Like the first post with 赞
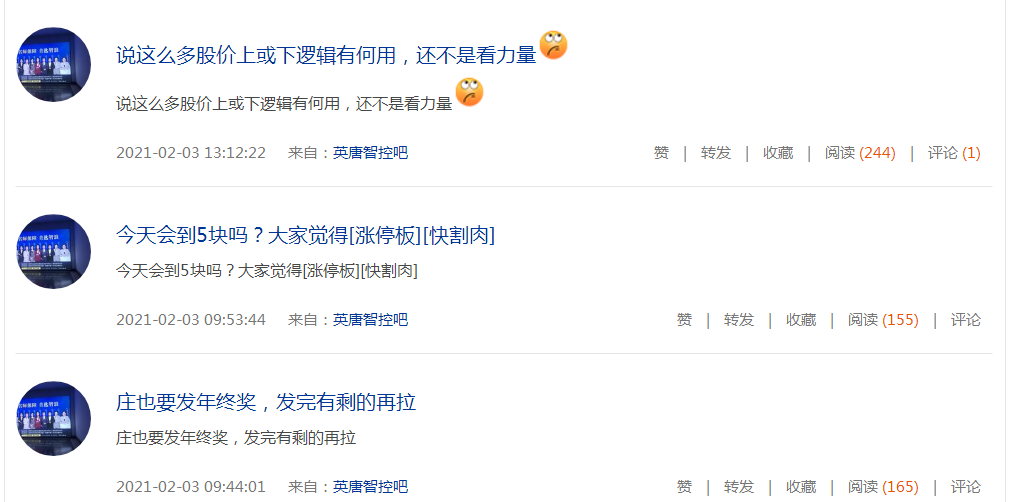The width and height of the screenshot is (1035, 502). tap(661, 153)
